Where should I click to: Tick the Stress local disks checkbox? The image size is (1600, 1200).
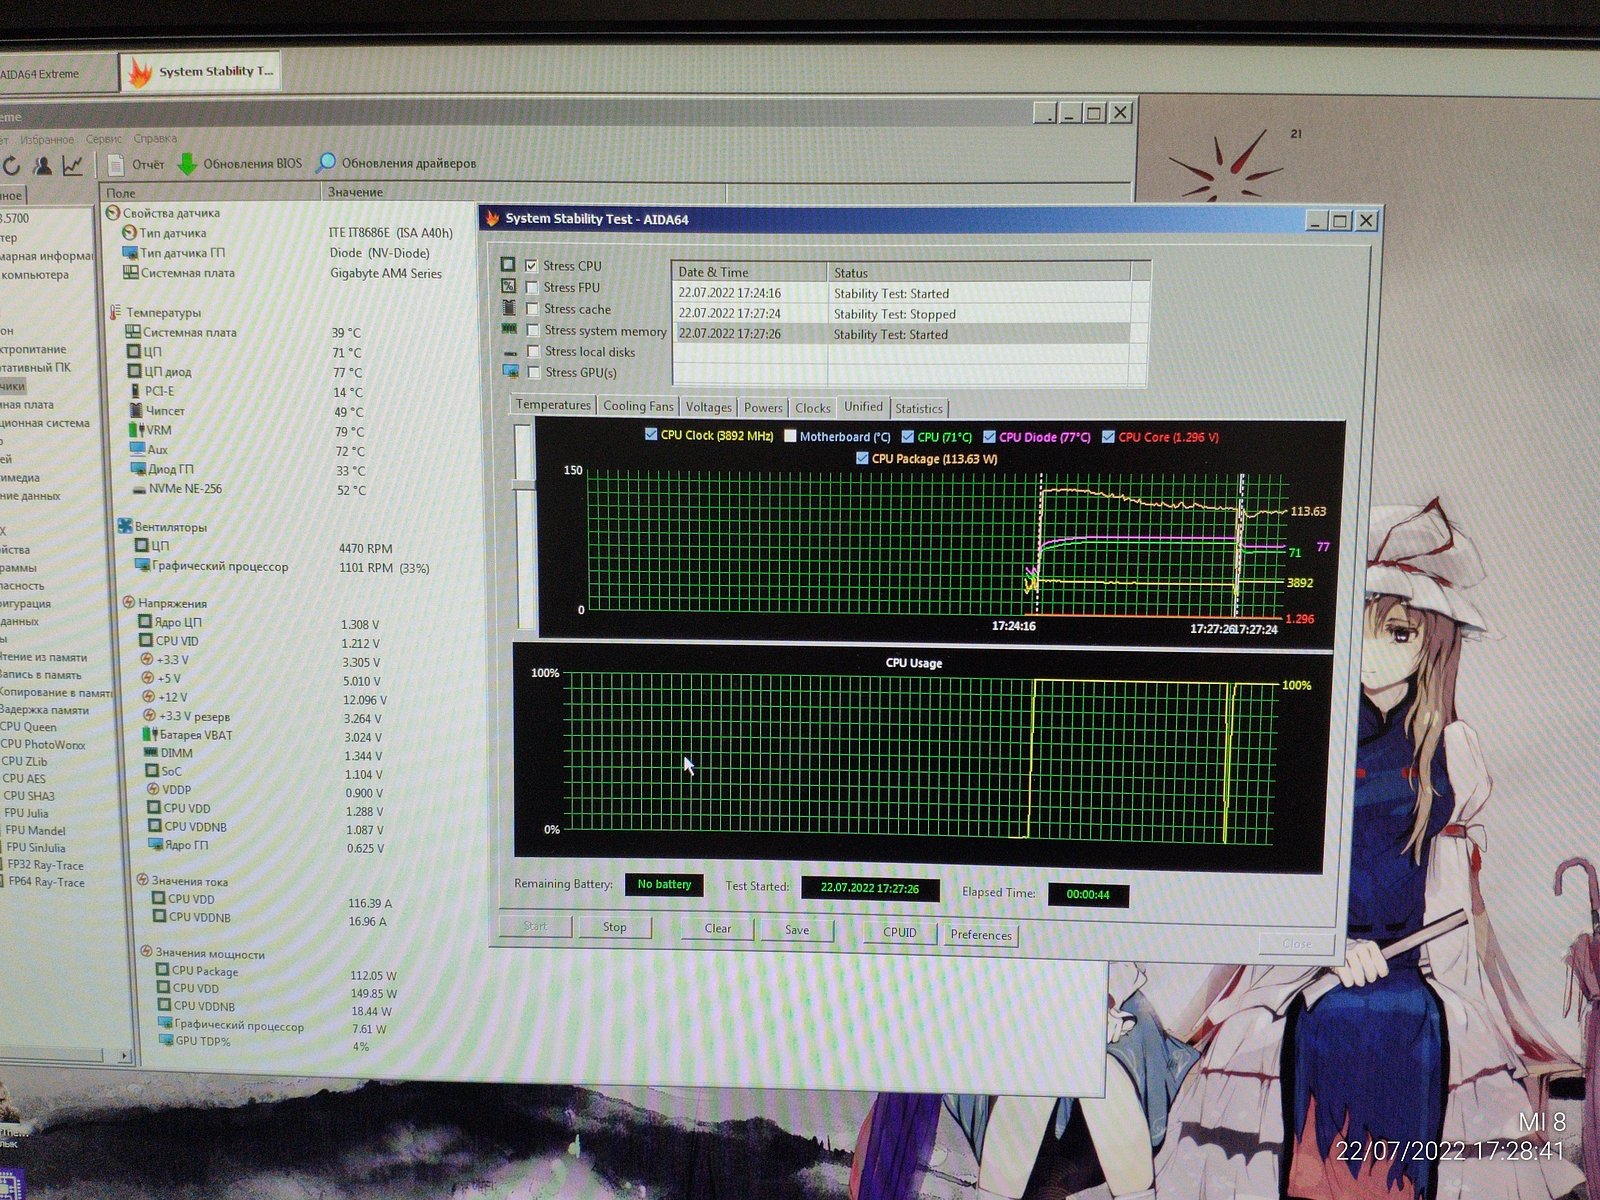(534, 351)
